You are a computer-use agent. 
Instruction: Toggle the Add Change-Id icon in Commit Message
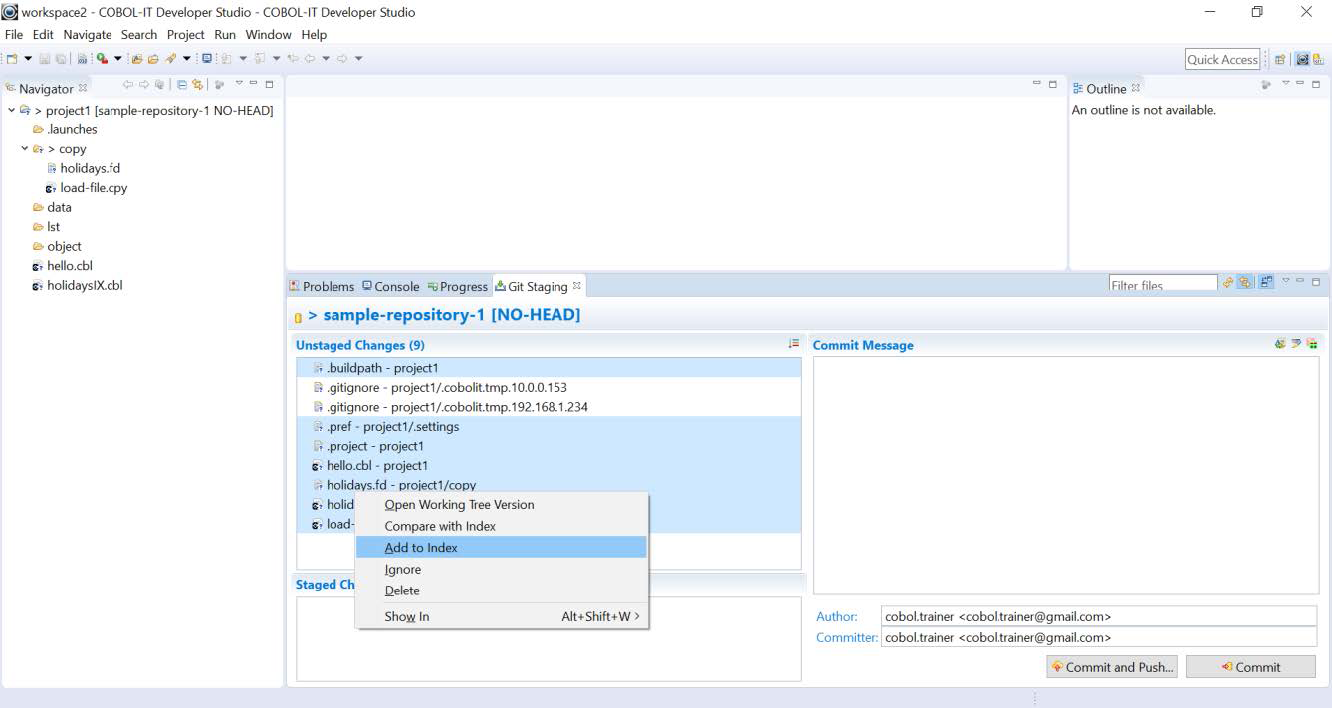click(x=1312, y=344)
